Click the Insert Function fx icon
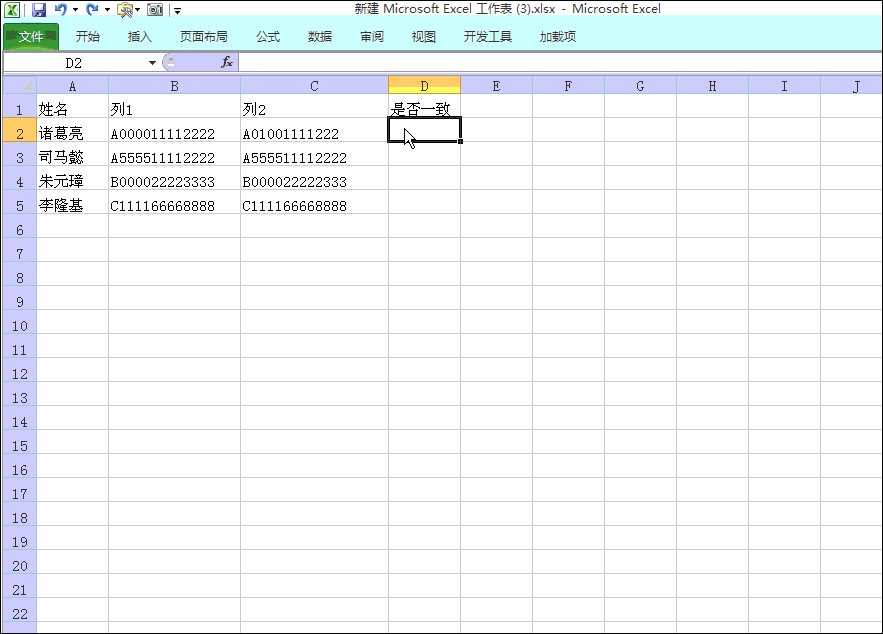 [228, 61]
